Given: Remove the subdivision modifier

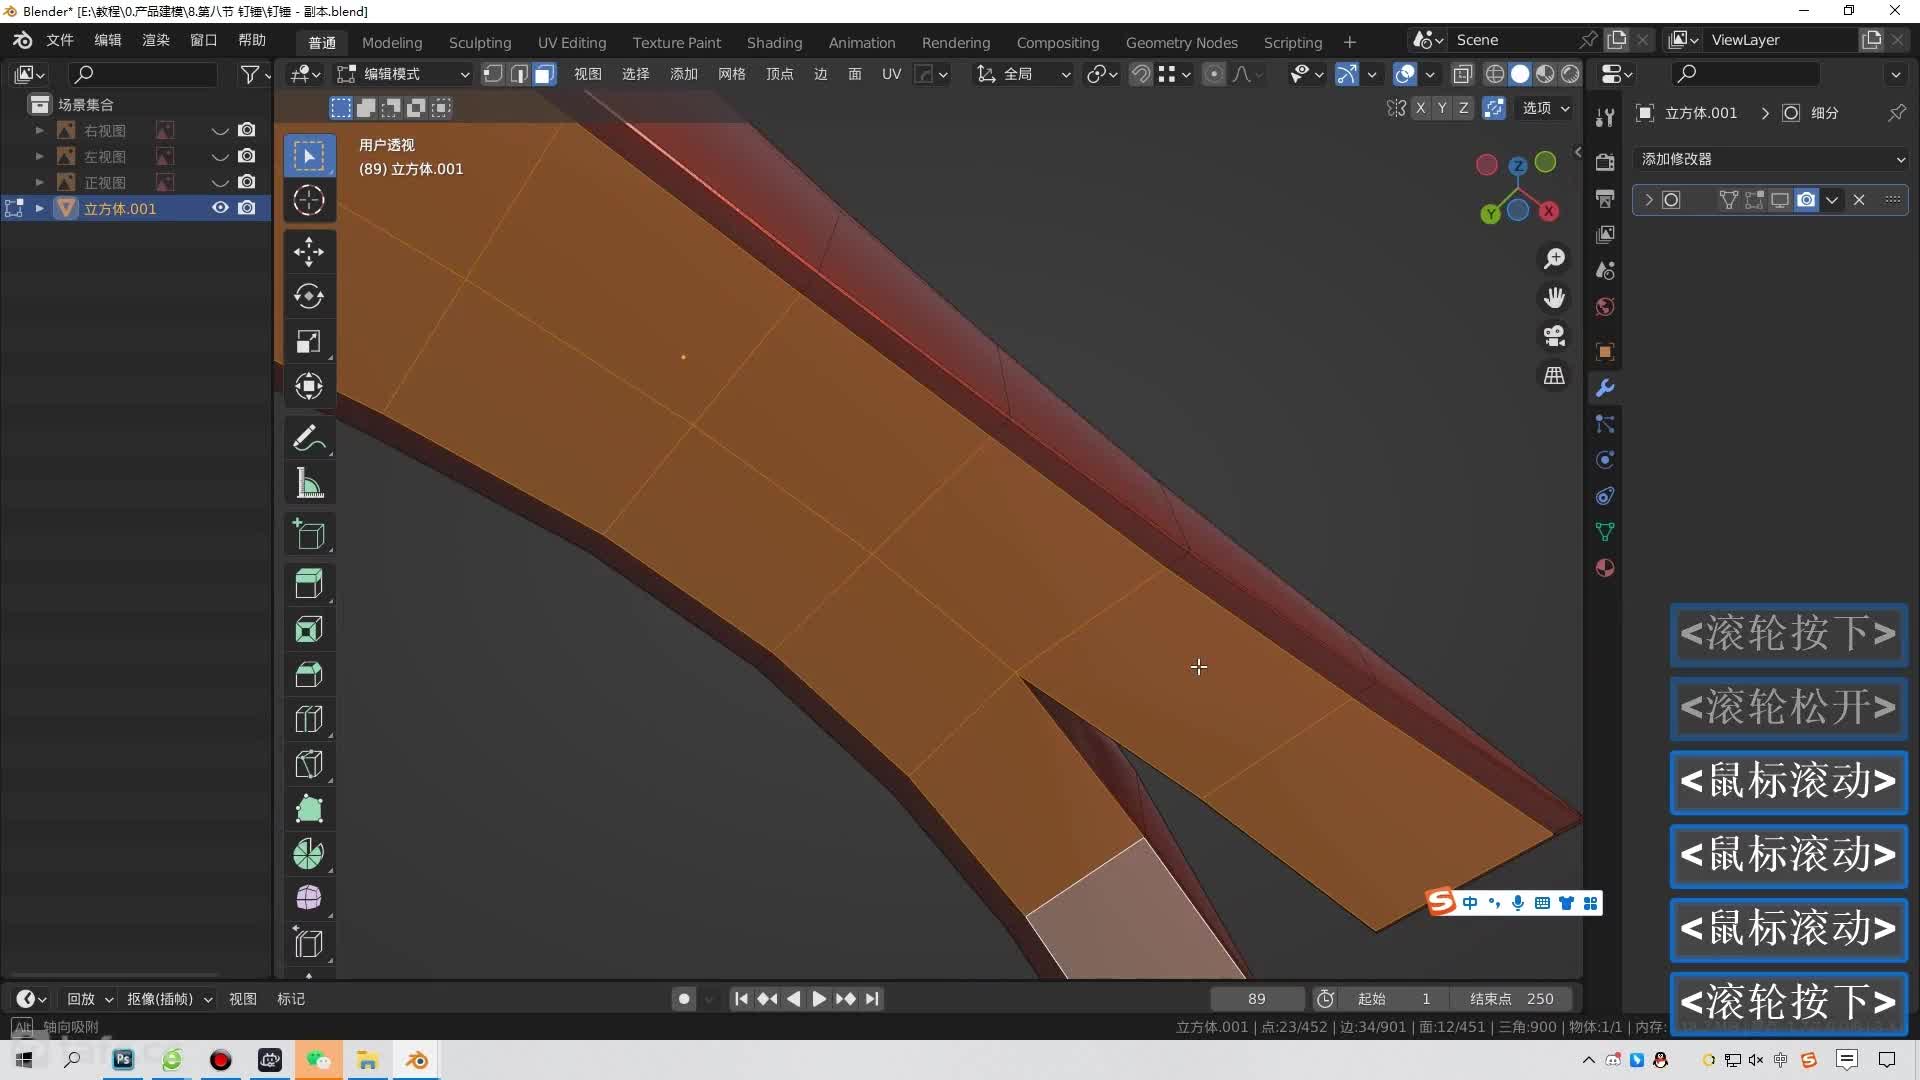Looking at the screenshot, I should click(1859, 200).
